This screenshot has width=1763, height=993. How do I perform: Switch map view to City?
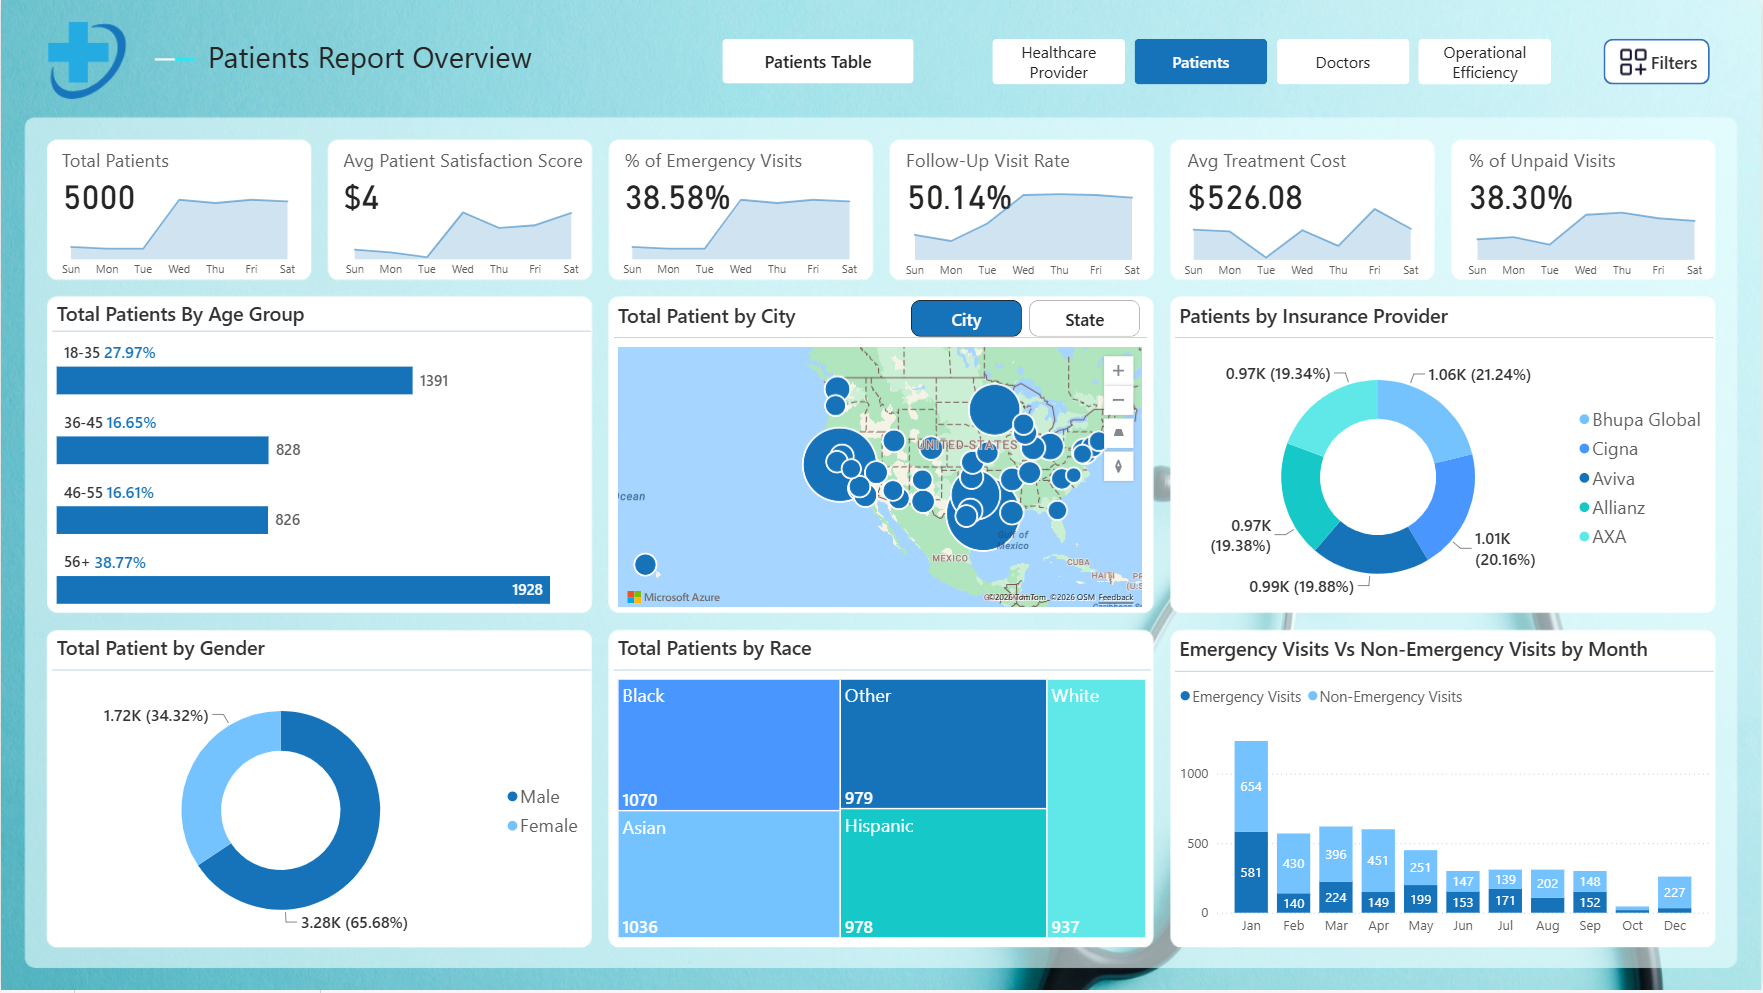(x=966, y=320)
